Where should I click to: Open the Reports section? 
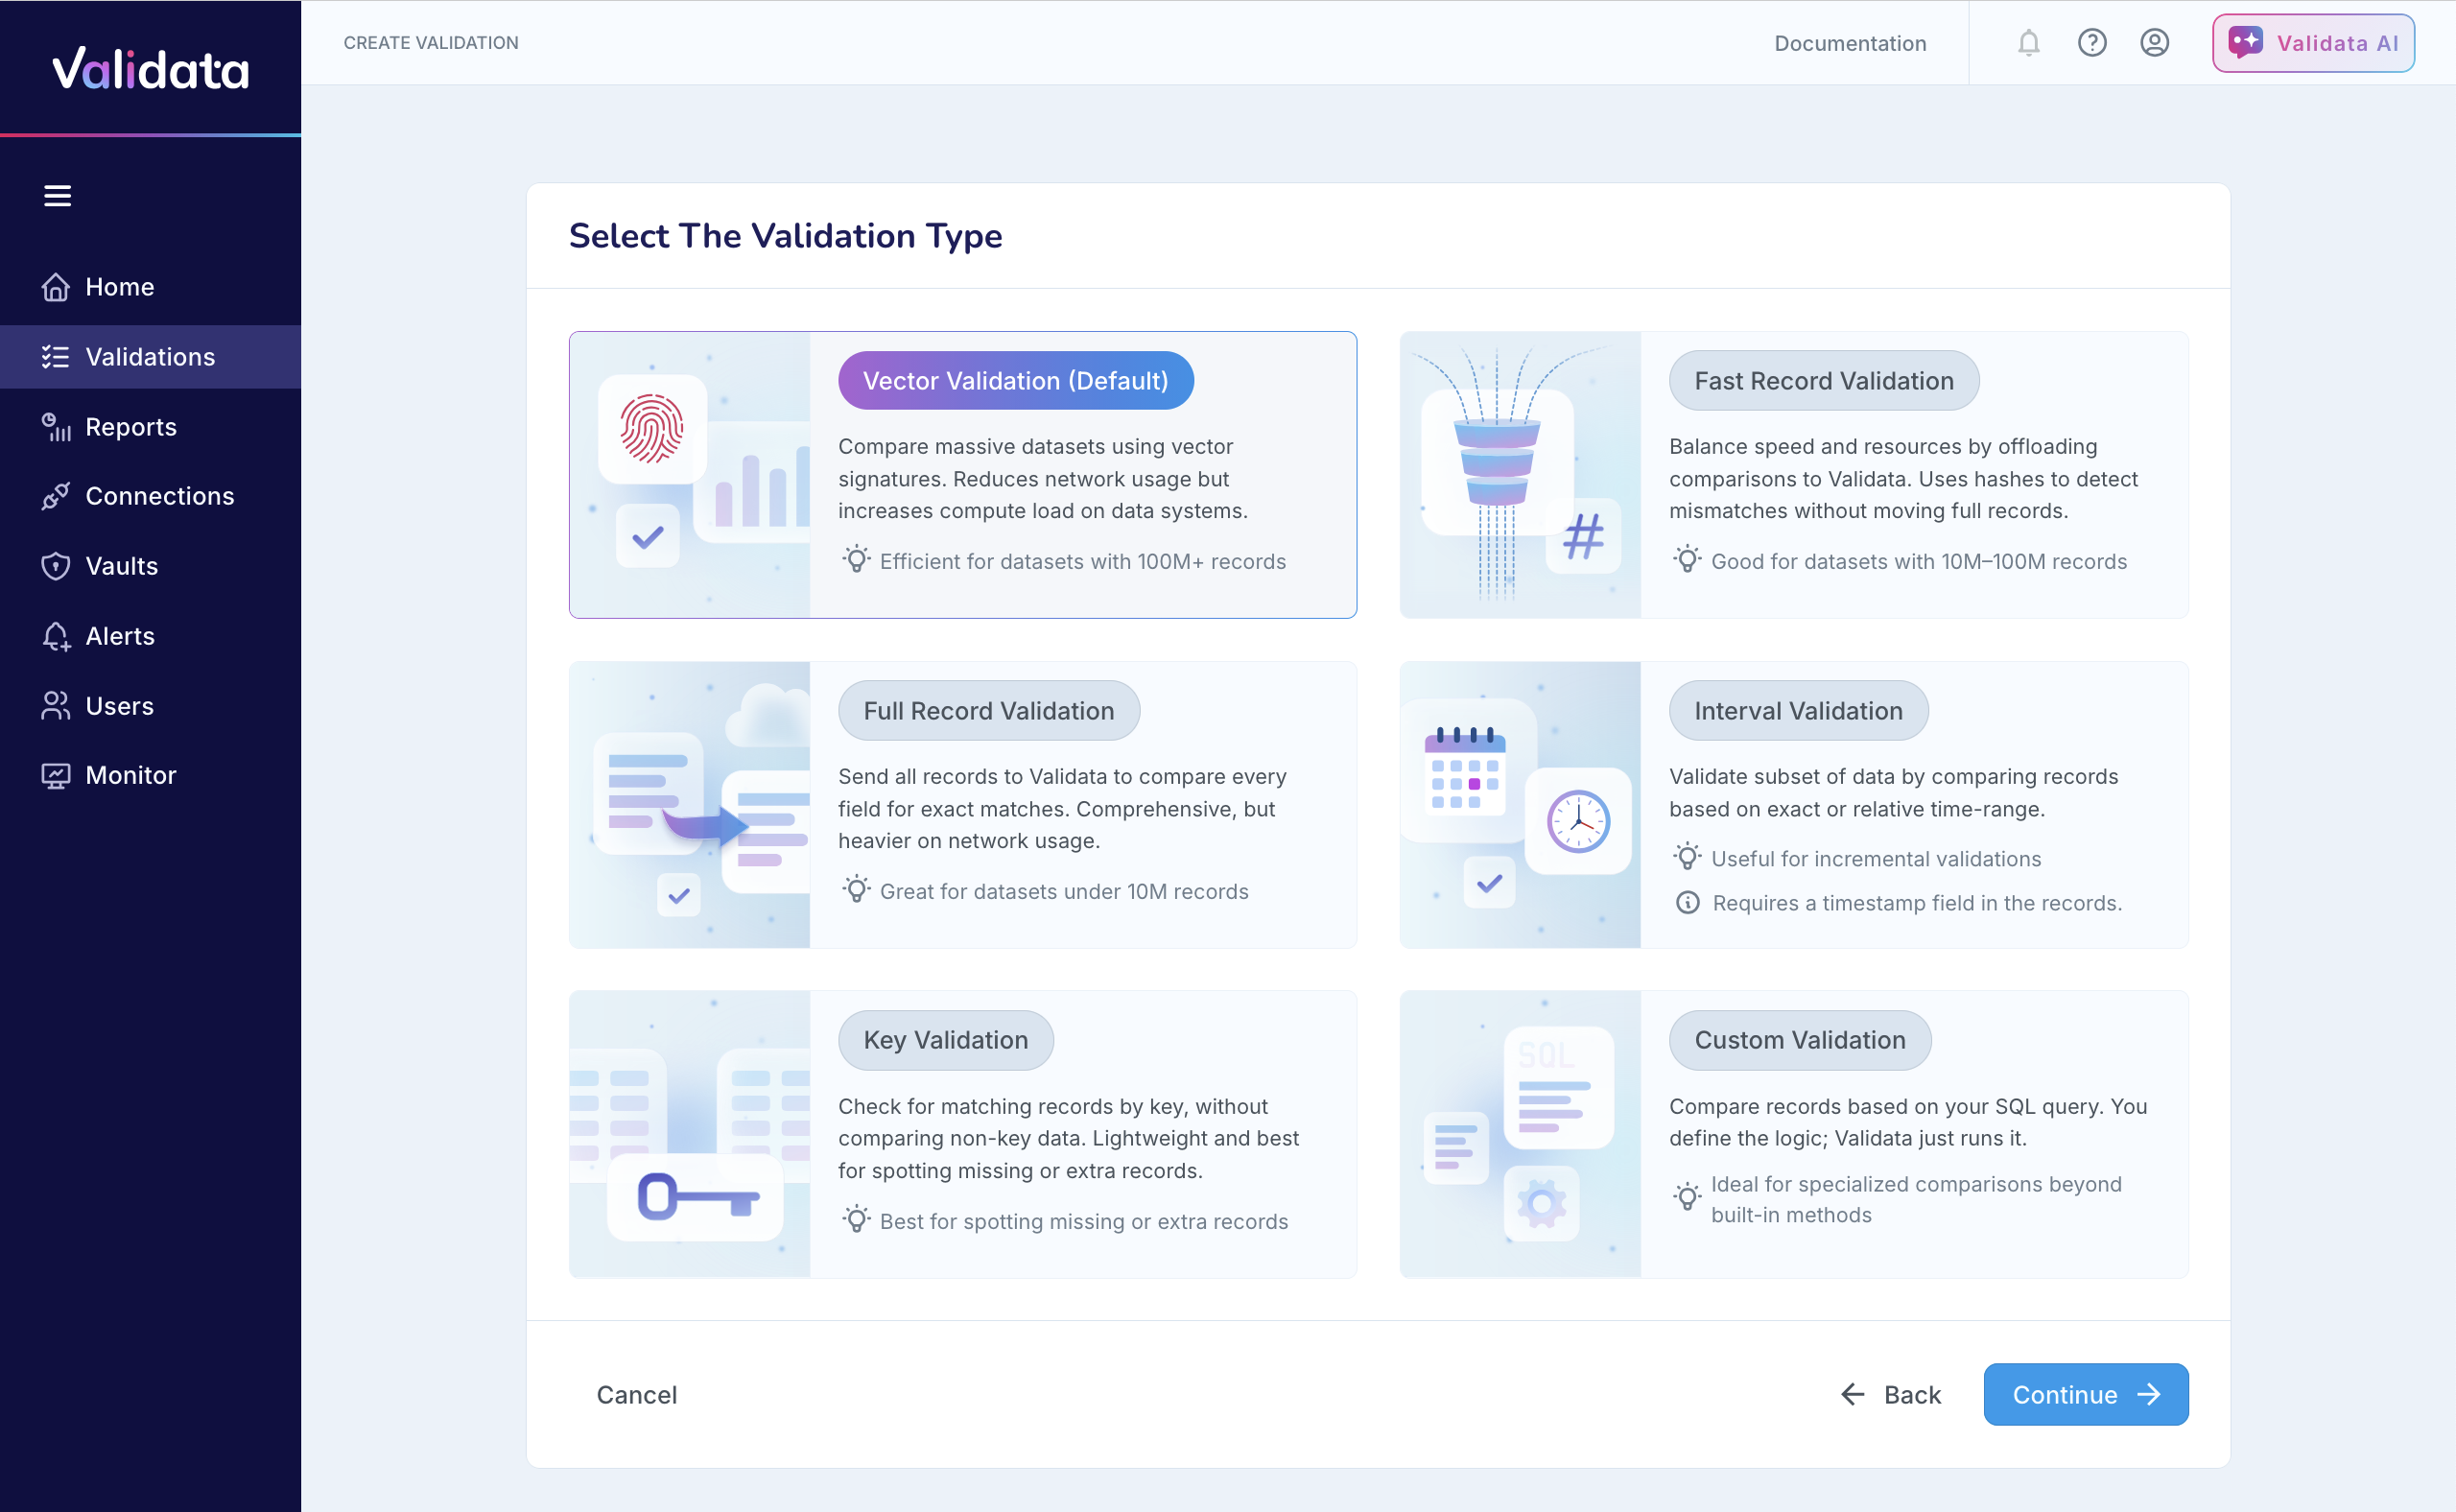point(130,426)
